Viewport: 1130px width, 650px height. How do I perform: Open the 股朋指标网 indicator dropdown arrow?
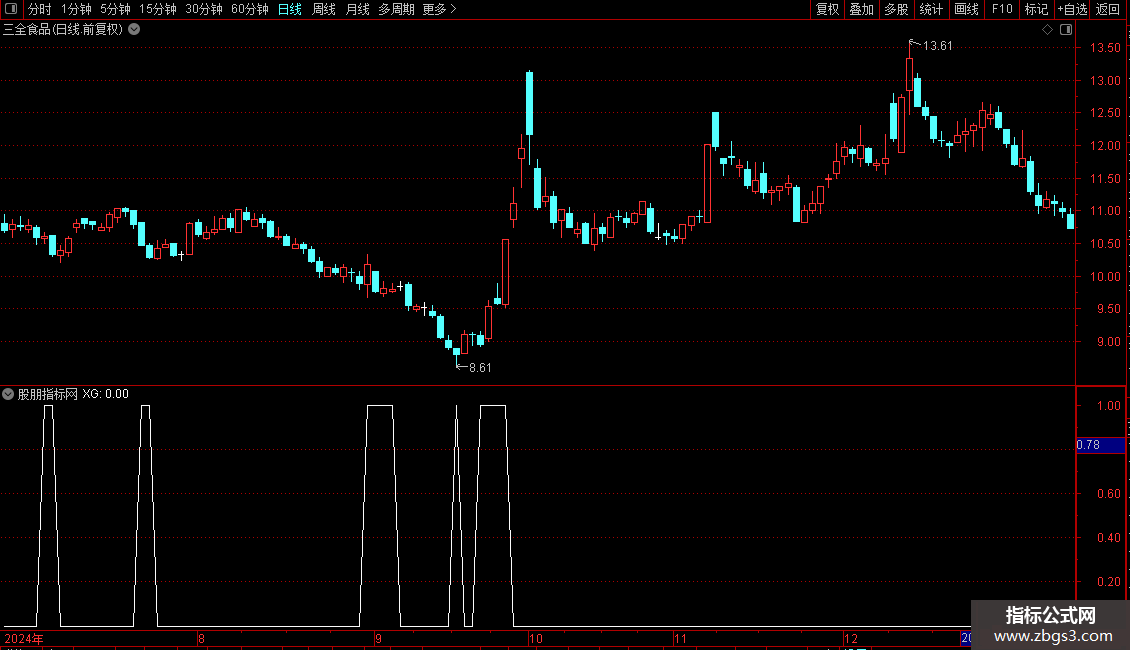[8, 394]
